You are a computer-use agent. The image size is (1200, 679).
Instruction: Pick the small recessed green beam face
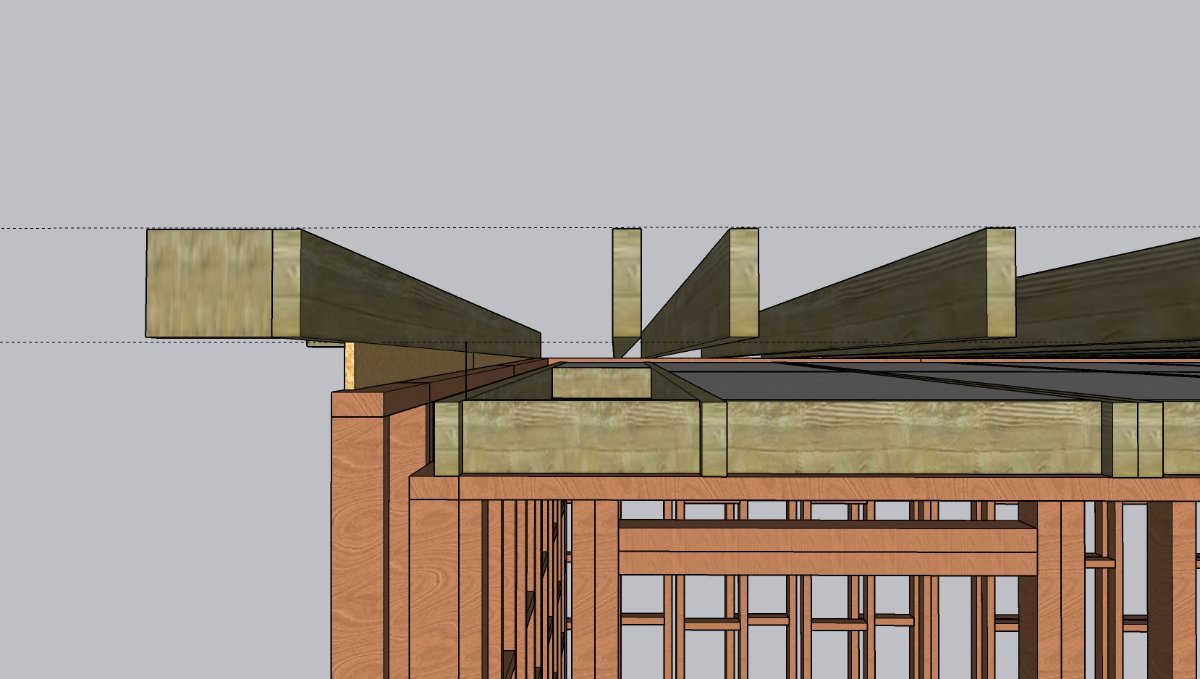tap(601, 382)
